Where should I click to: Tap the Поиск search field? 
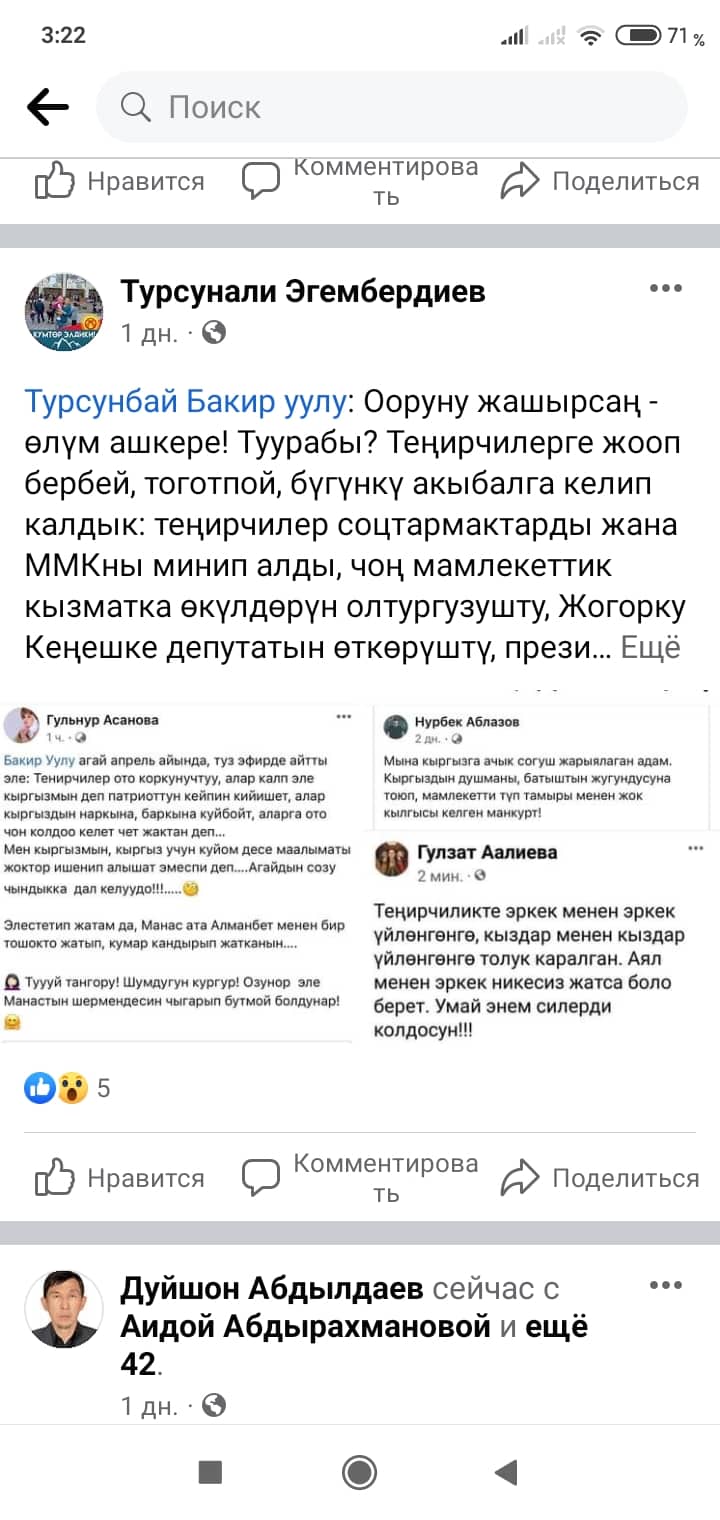[x=390, y=107]
